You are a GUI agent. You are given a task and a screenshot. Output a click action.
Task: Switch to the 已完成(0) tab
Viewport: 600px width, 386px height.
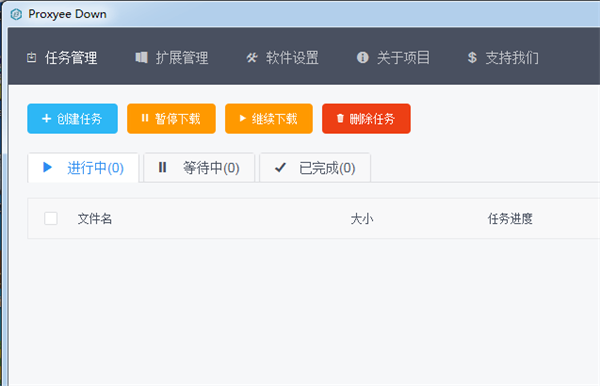click(315, 168)
